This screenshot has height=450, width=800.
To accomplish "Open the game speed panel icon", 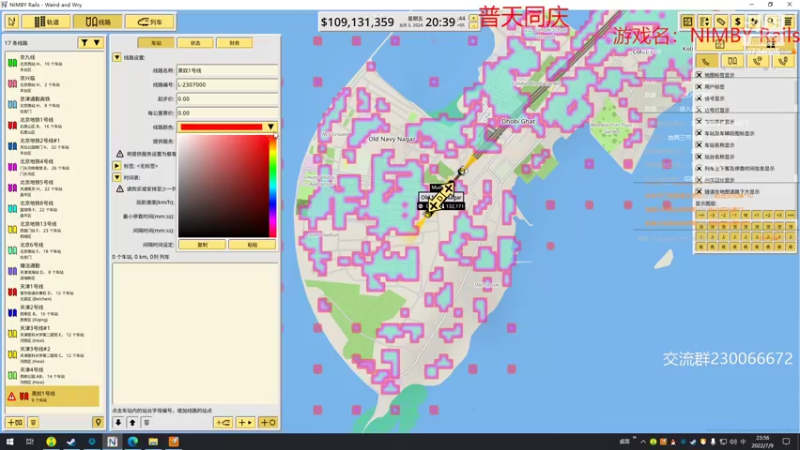I will coord(705,21).
